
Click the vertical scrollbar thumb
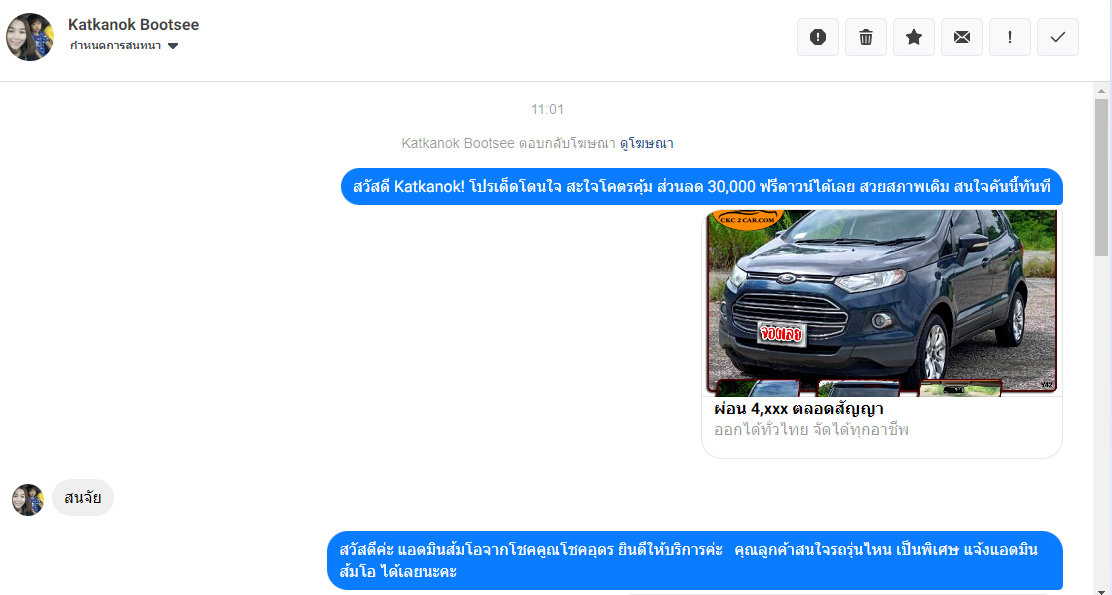1101,177
